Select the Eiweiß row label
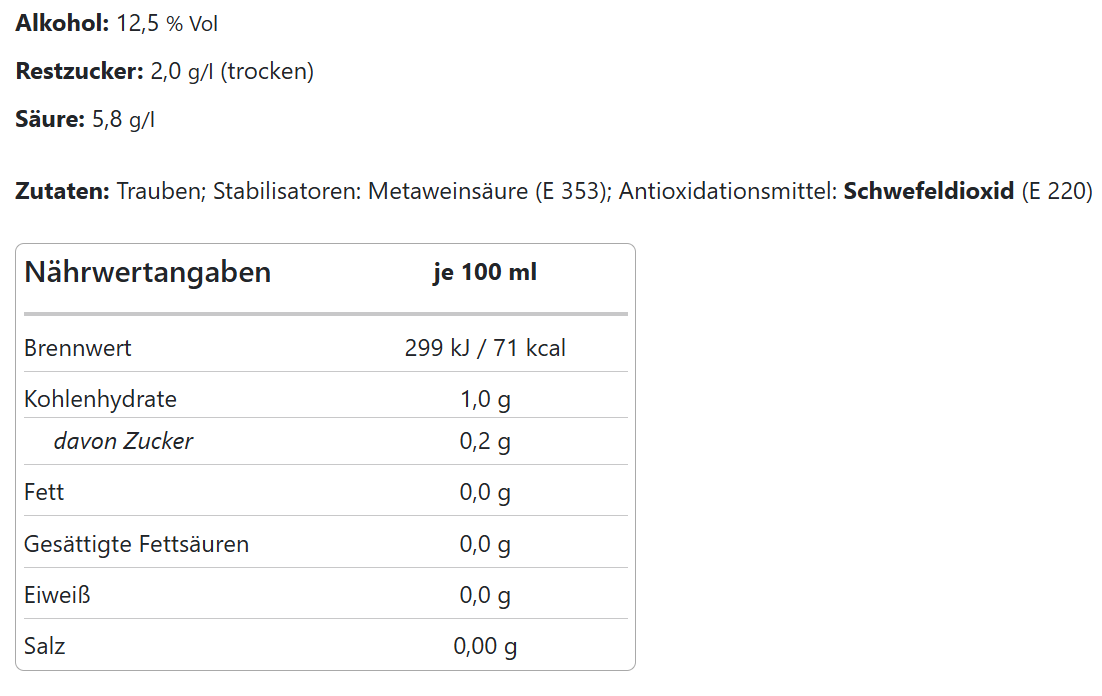The height and width of the screenshot is (696, 1102). (x=57, y=595)
